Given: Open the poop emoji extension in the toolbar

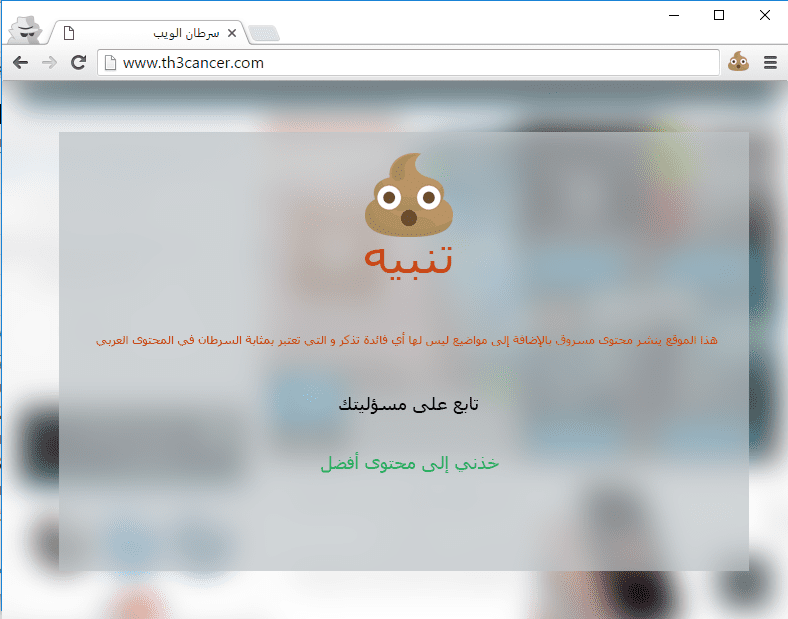Looking at the screenshot, I should pos(738,62).
